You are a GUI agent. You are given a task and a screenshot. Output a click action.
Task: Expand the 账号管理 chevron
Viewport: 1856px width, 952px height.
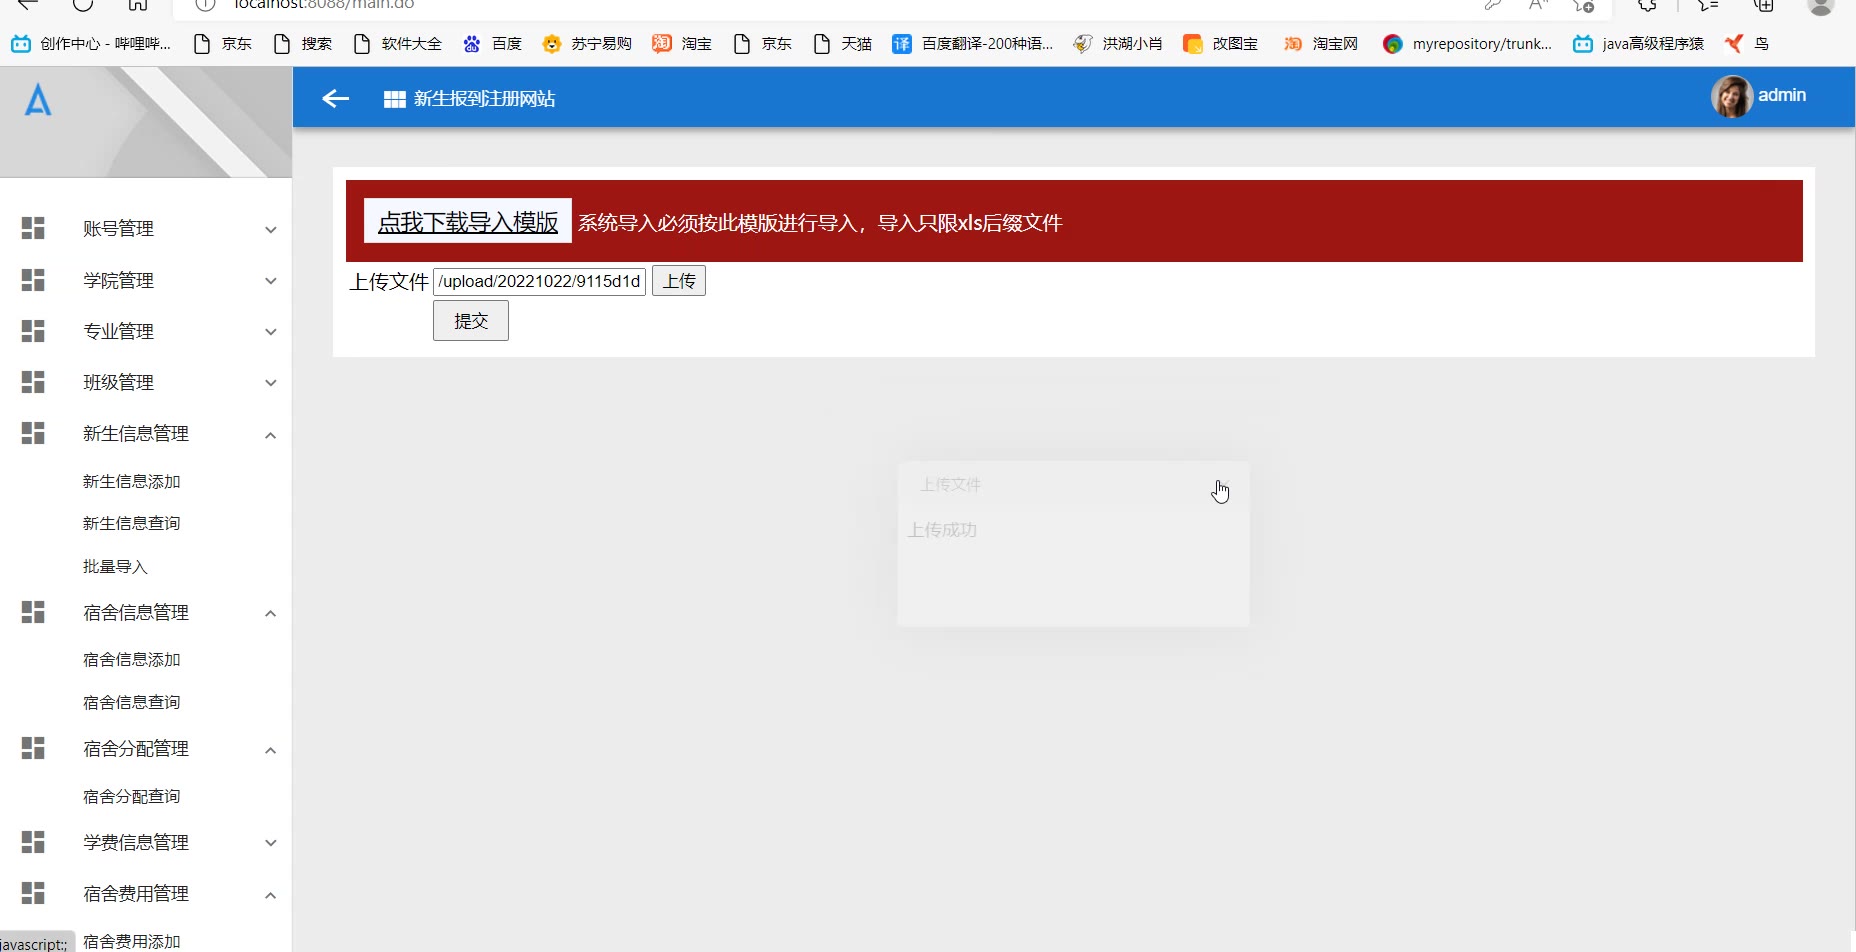tap(270, 230)
